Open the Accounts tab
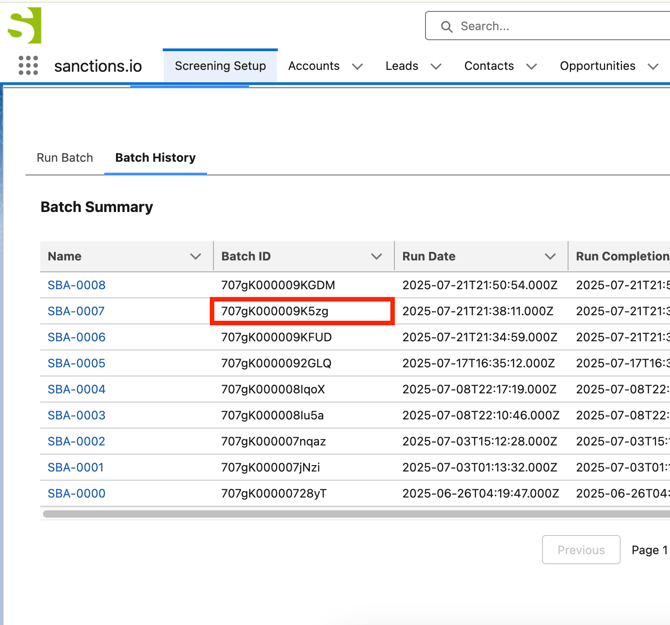Viewport: 670px width, 625px height. [314, 66]
